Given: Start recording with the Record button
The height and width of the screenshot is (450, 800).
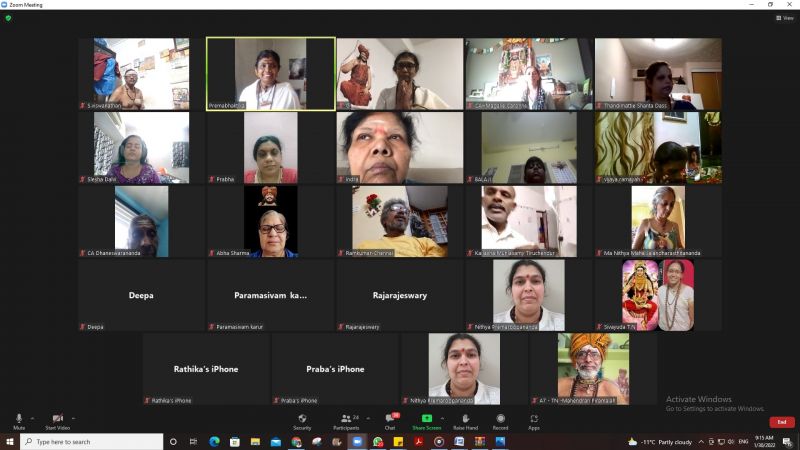Looking at the screenshot, I should click(501, 421).
